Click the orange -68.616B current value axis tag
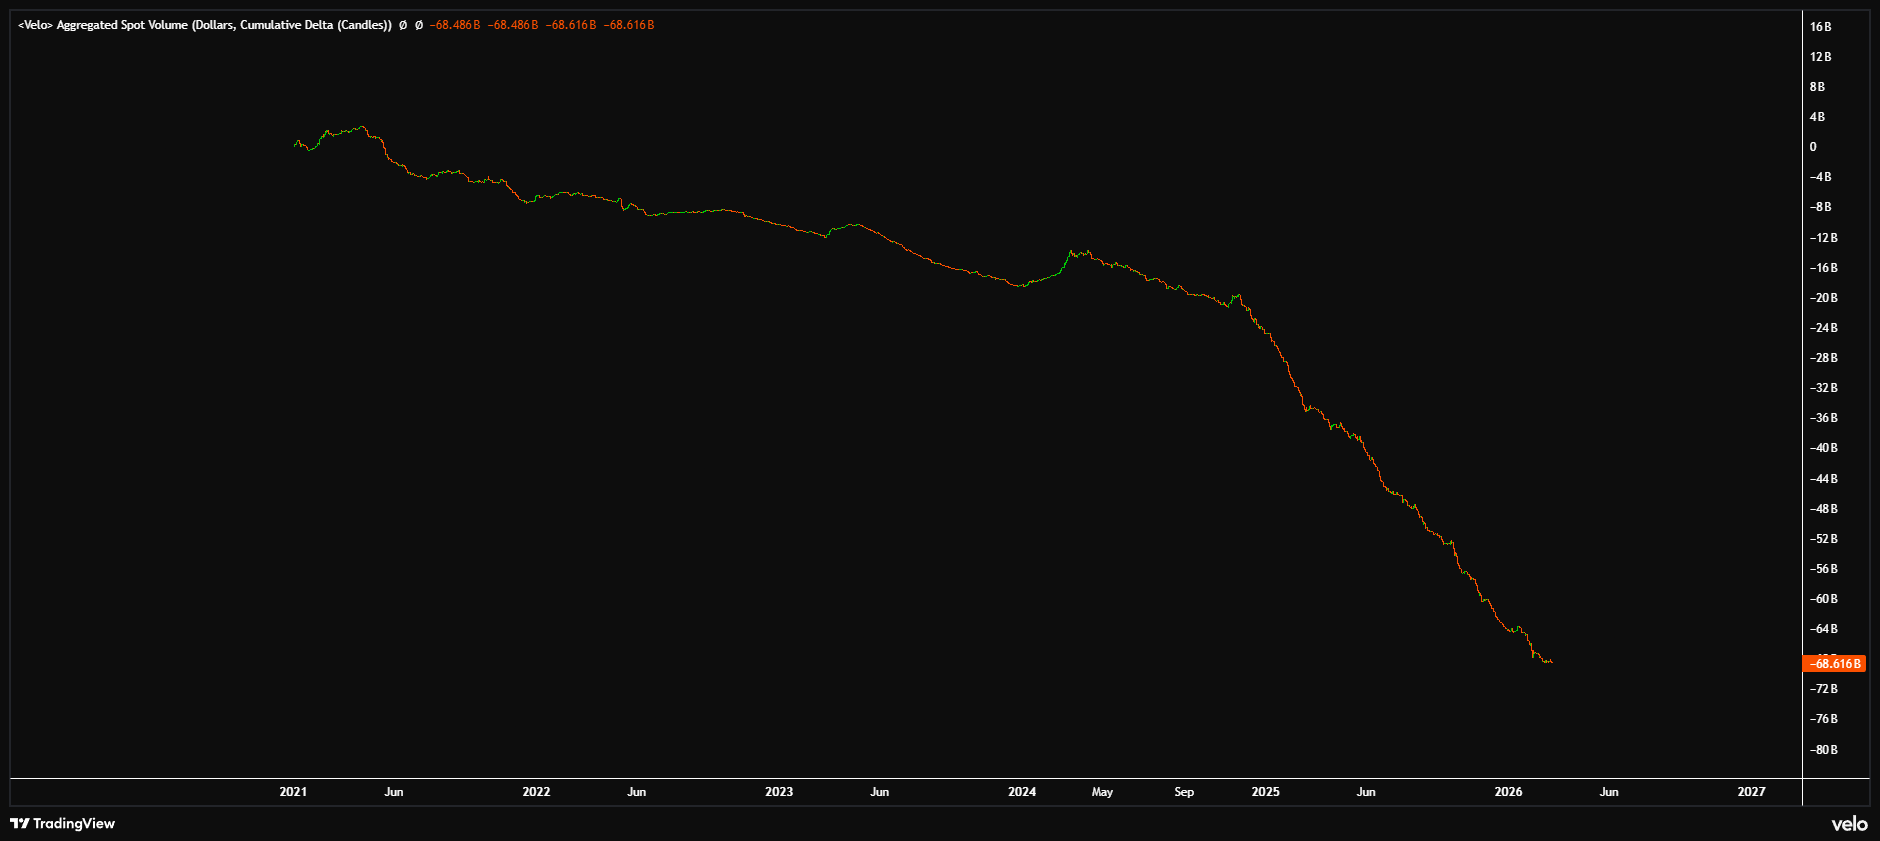The height and width of the screenshot is (841, 1880). click(1835, 664)
